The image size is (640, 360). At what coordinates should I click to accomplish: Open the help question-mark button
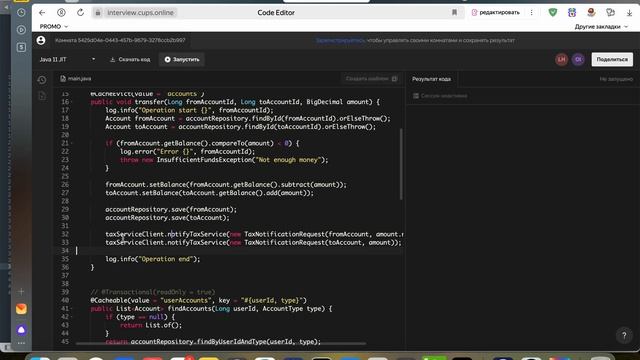[624, 336]
